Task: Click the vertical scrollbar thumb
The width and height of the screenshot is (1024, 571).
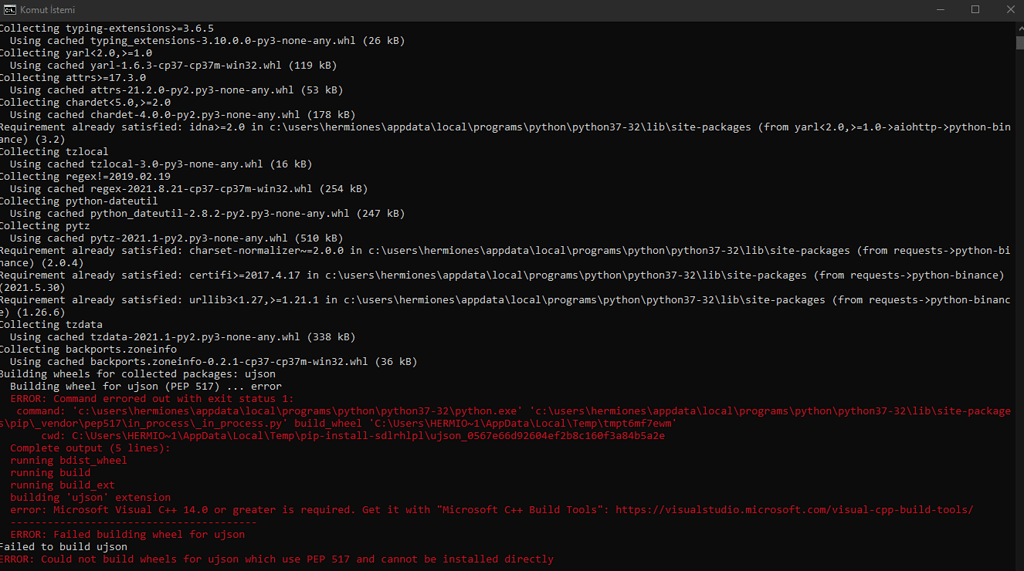Action: (1019, 42)
